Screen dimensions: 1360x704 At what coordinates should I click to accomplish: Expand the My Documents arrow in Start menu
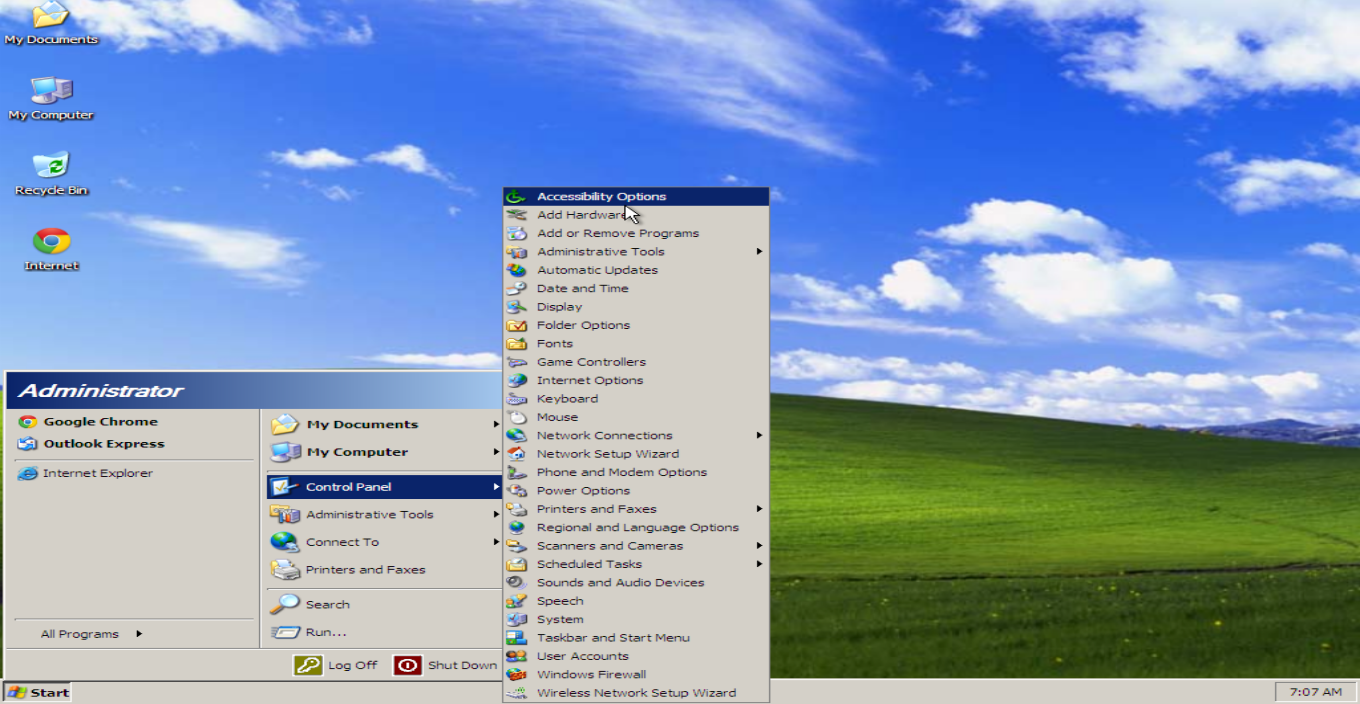click(x=496, y=424)
